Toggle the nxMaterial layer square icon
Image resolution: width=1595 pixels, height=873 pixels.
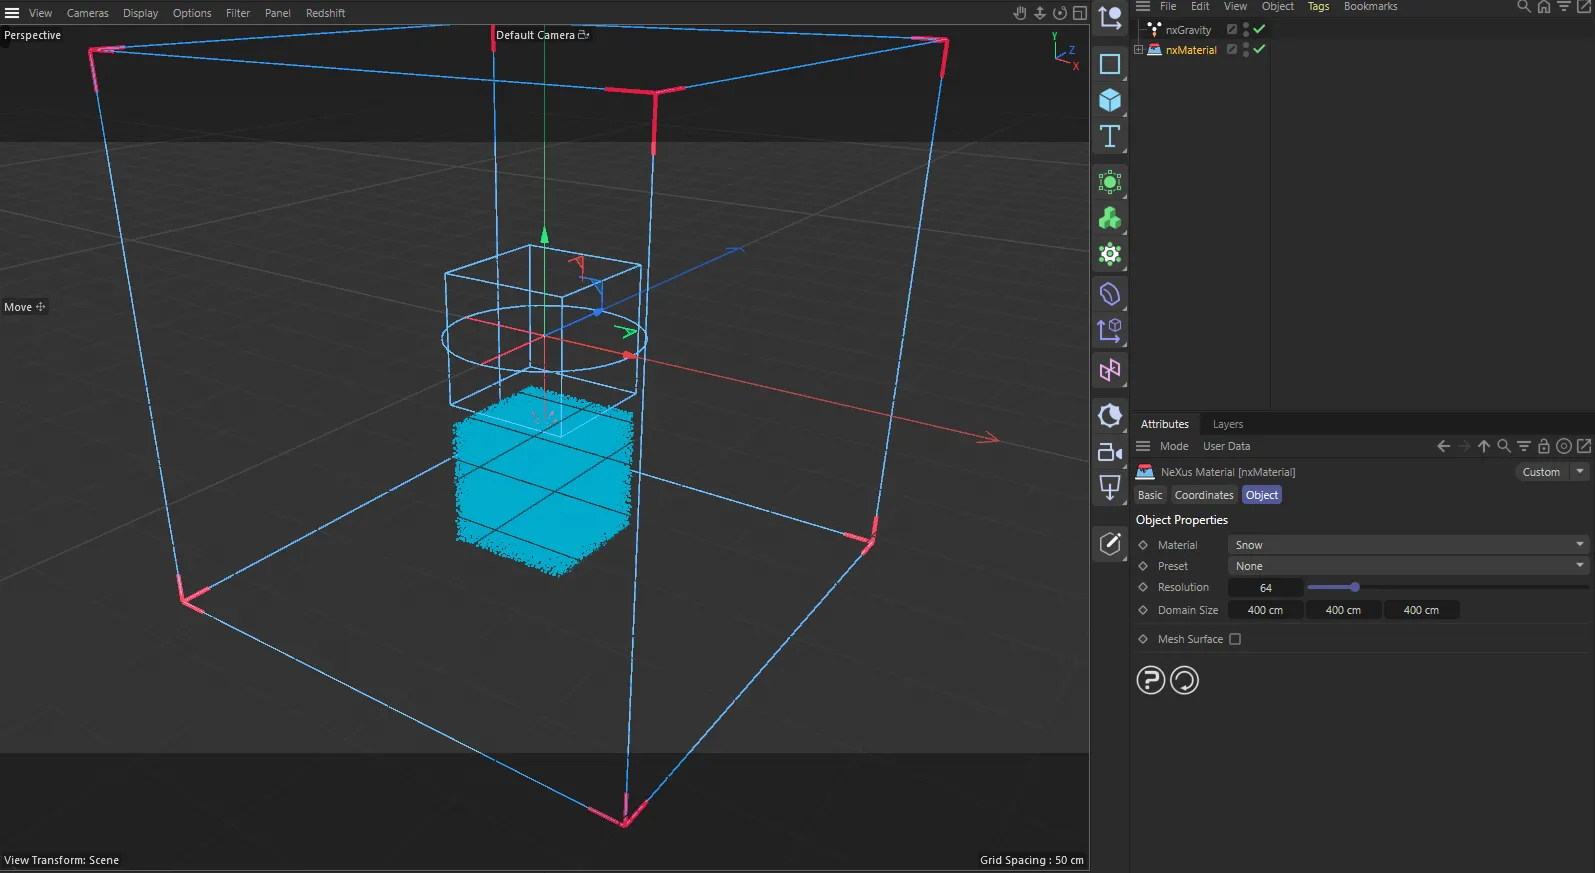(x=1232, y=49)
